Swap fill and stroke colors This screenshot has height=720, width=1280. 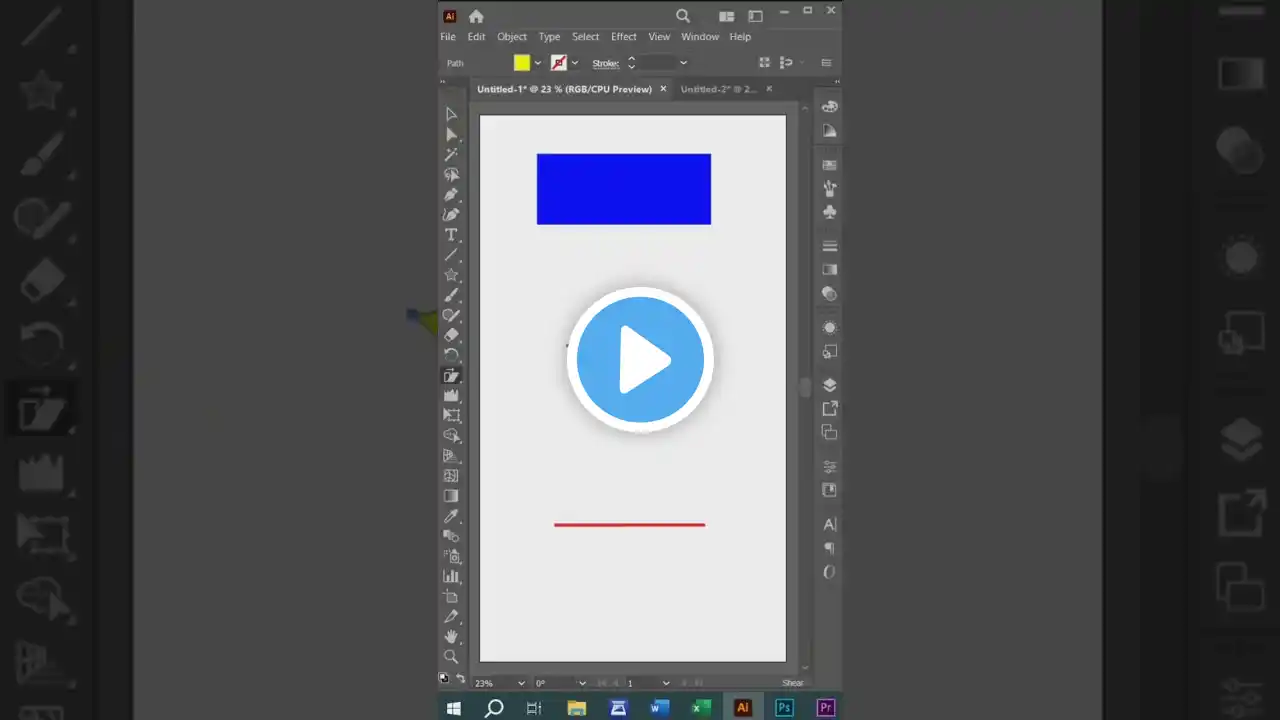[460, 678]
